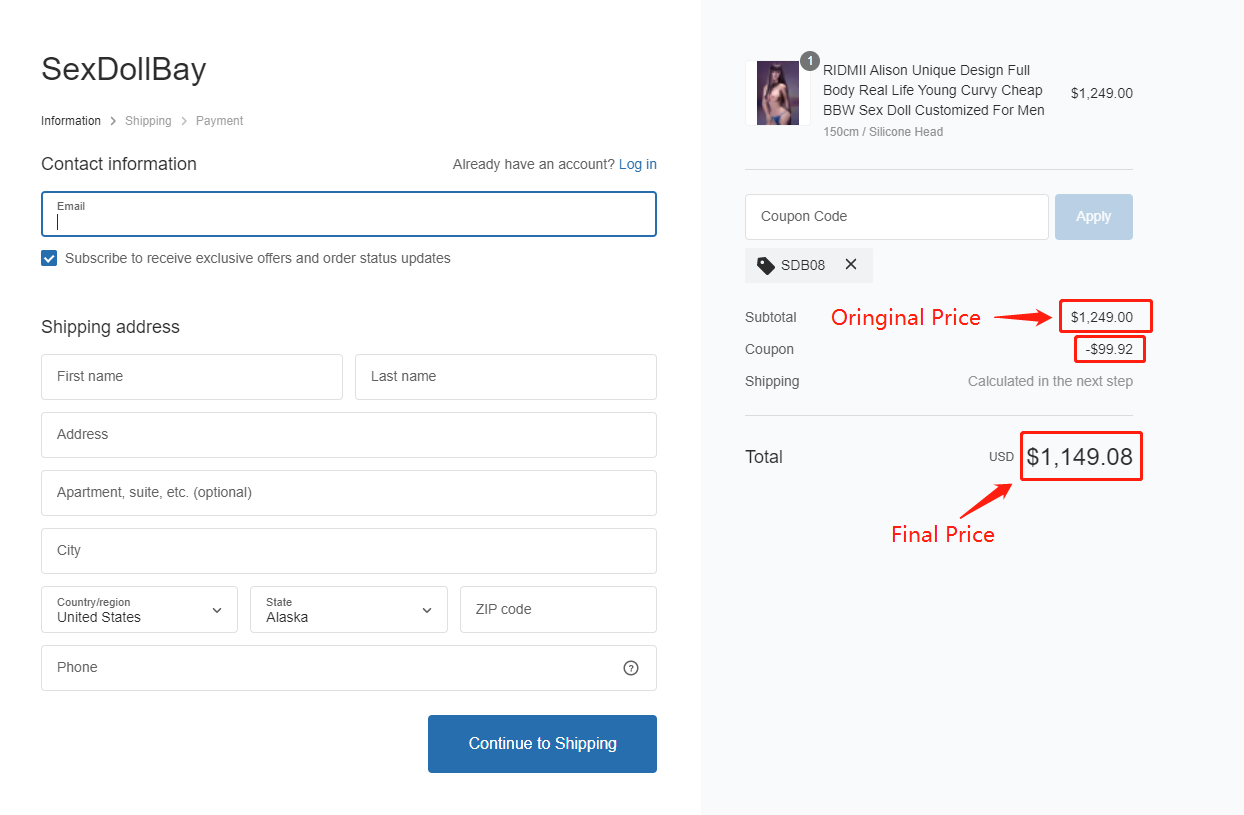Expand the State dropdown showing Alaska
Image resolution: width=1244 pixels, height=815 pixels.
pos(348,610)
